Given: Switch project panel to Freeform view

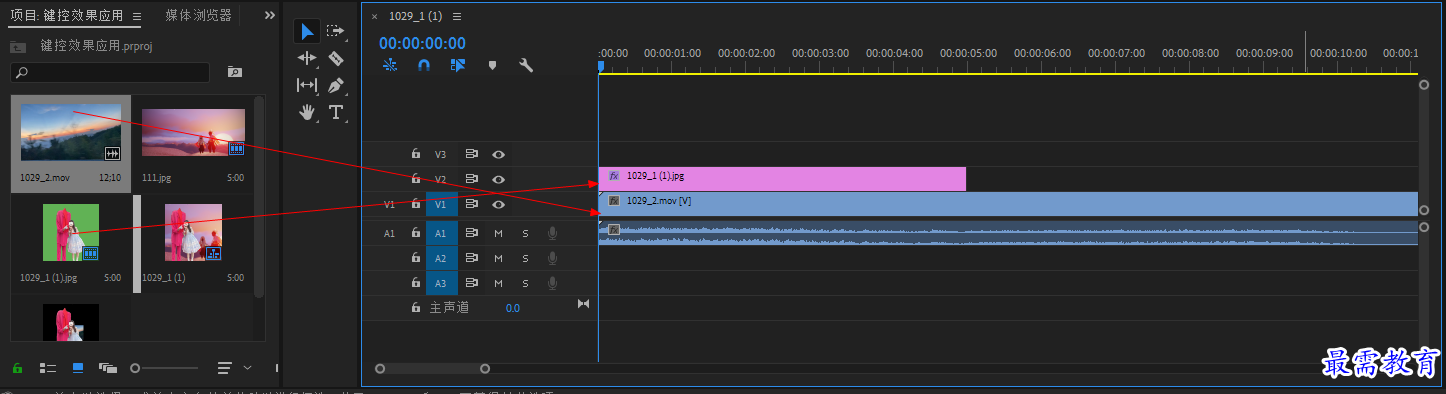Looking at the screenshot, I should [108, 368].
